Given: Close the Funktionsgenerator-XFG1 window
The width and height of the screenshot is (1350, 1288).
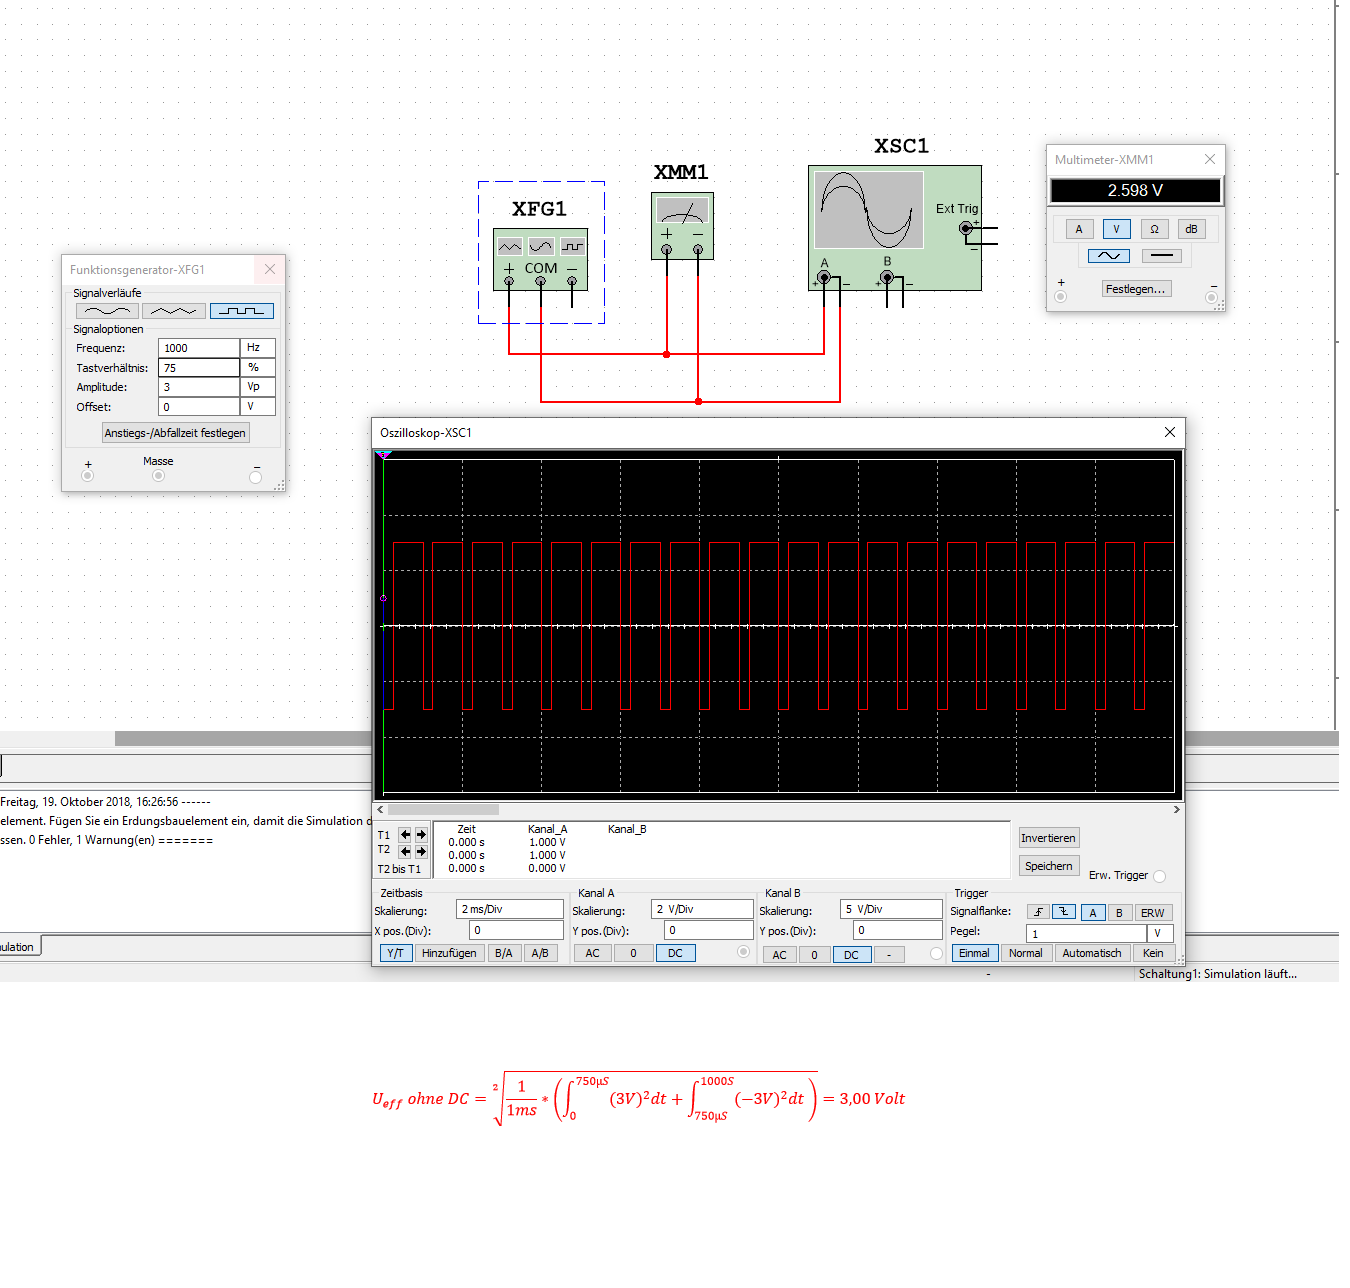Looking at the screenshot, I should pos(270,269).
